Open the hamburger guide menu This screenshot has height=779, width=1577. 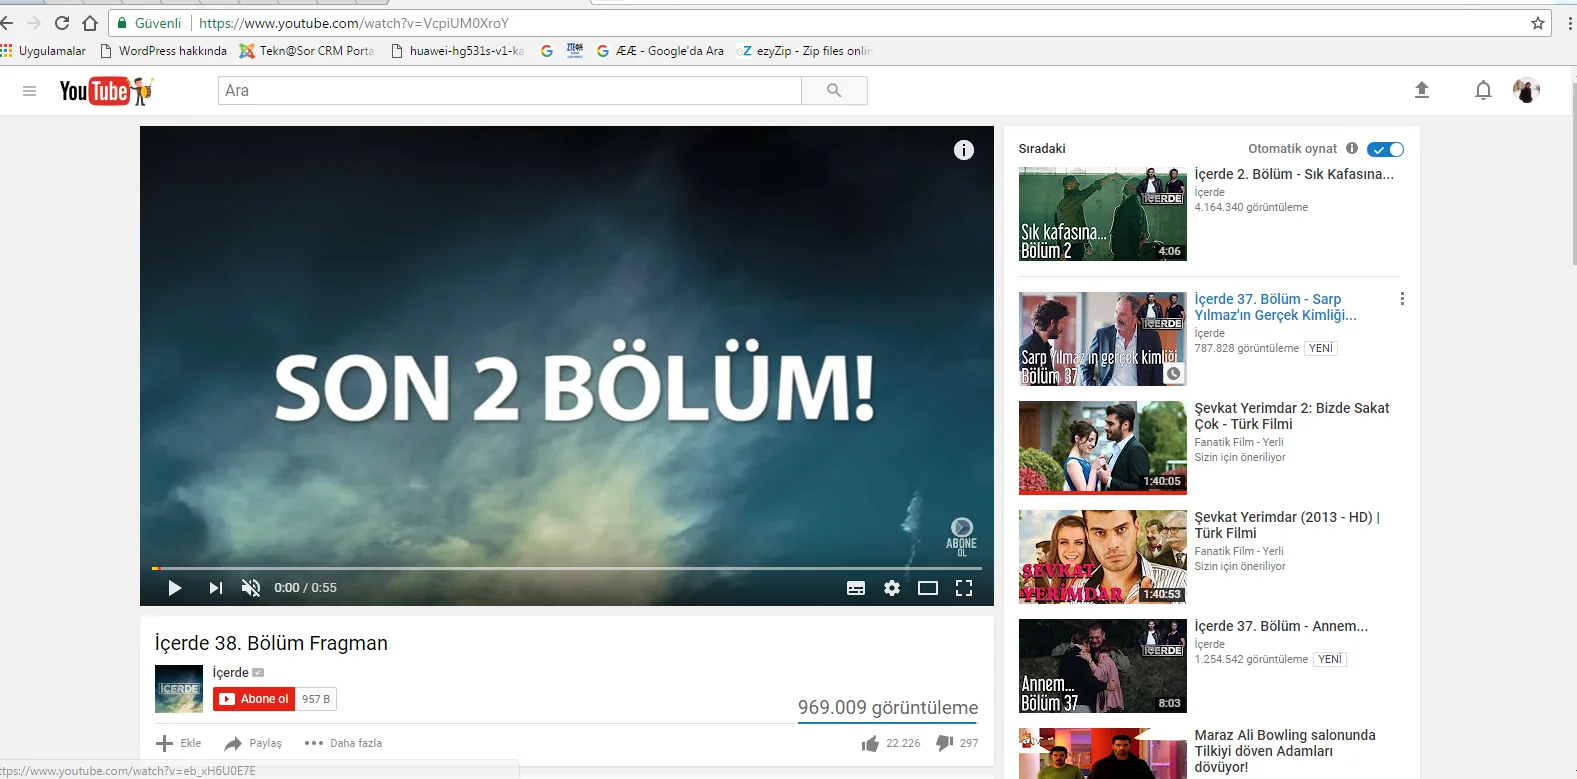click(x=29, y=91)
